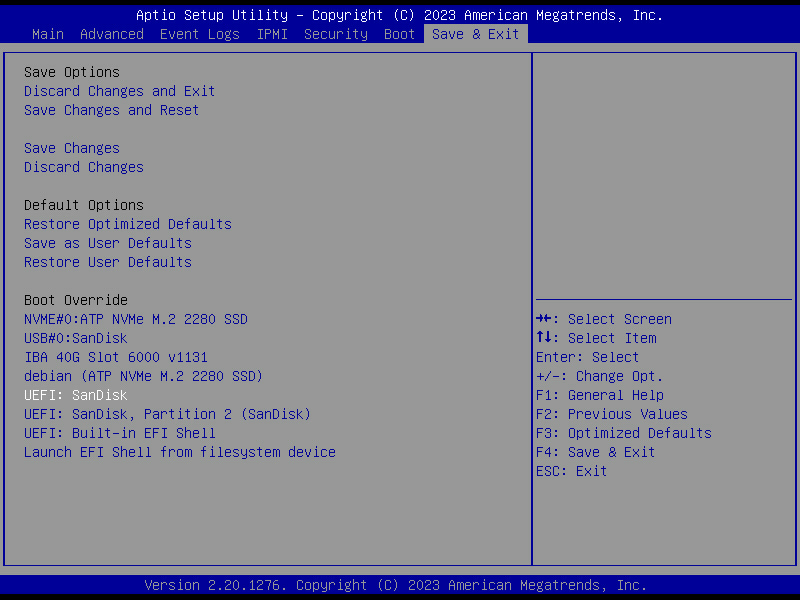The image size is (800, 600).
Task: Click the Default Options heading
Action: 84,206
